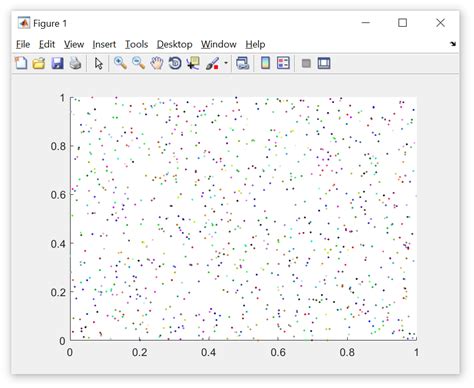Activate the Zoom In magnifier
Viewport: 474px width, 388px height.
coord(120,63)
